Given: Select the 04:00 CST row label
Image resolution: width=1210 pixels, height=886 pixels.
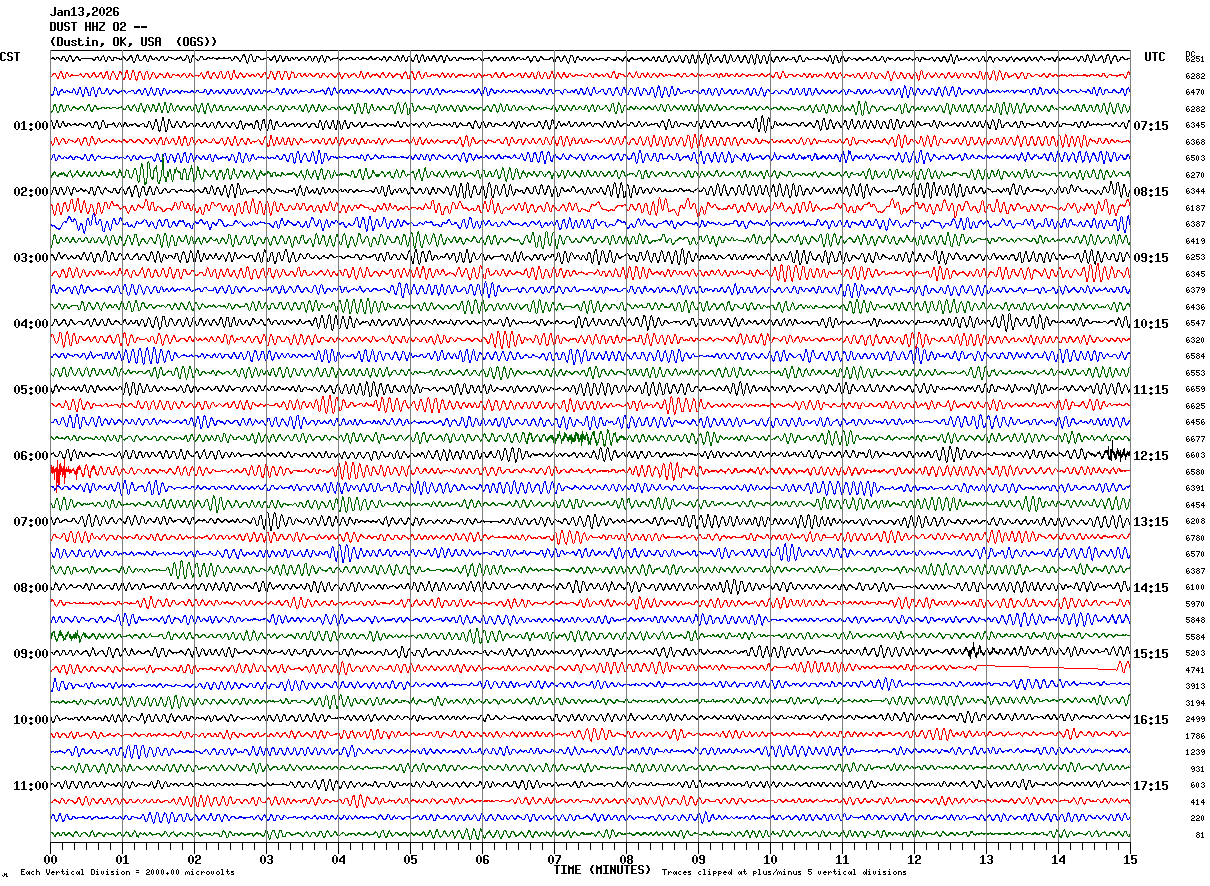Looking at the screenshot, I should coord(31,324).
